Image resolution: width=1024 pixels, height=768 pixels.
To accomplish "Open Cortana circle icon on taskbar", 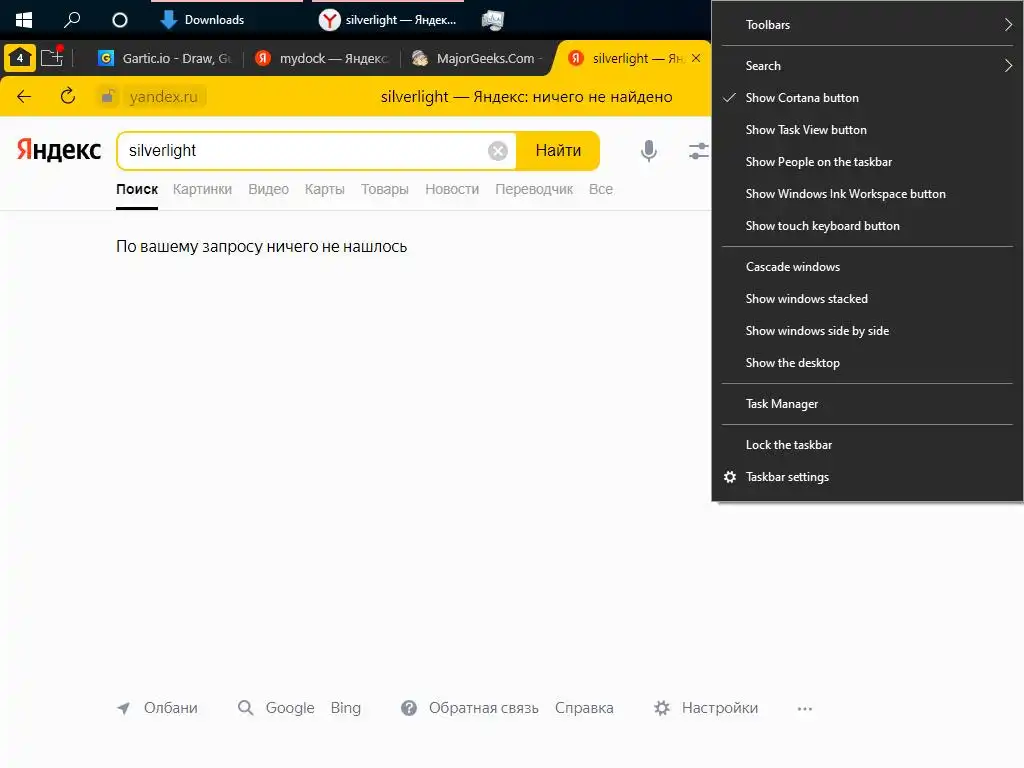I will (x=120, y=20).
